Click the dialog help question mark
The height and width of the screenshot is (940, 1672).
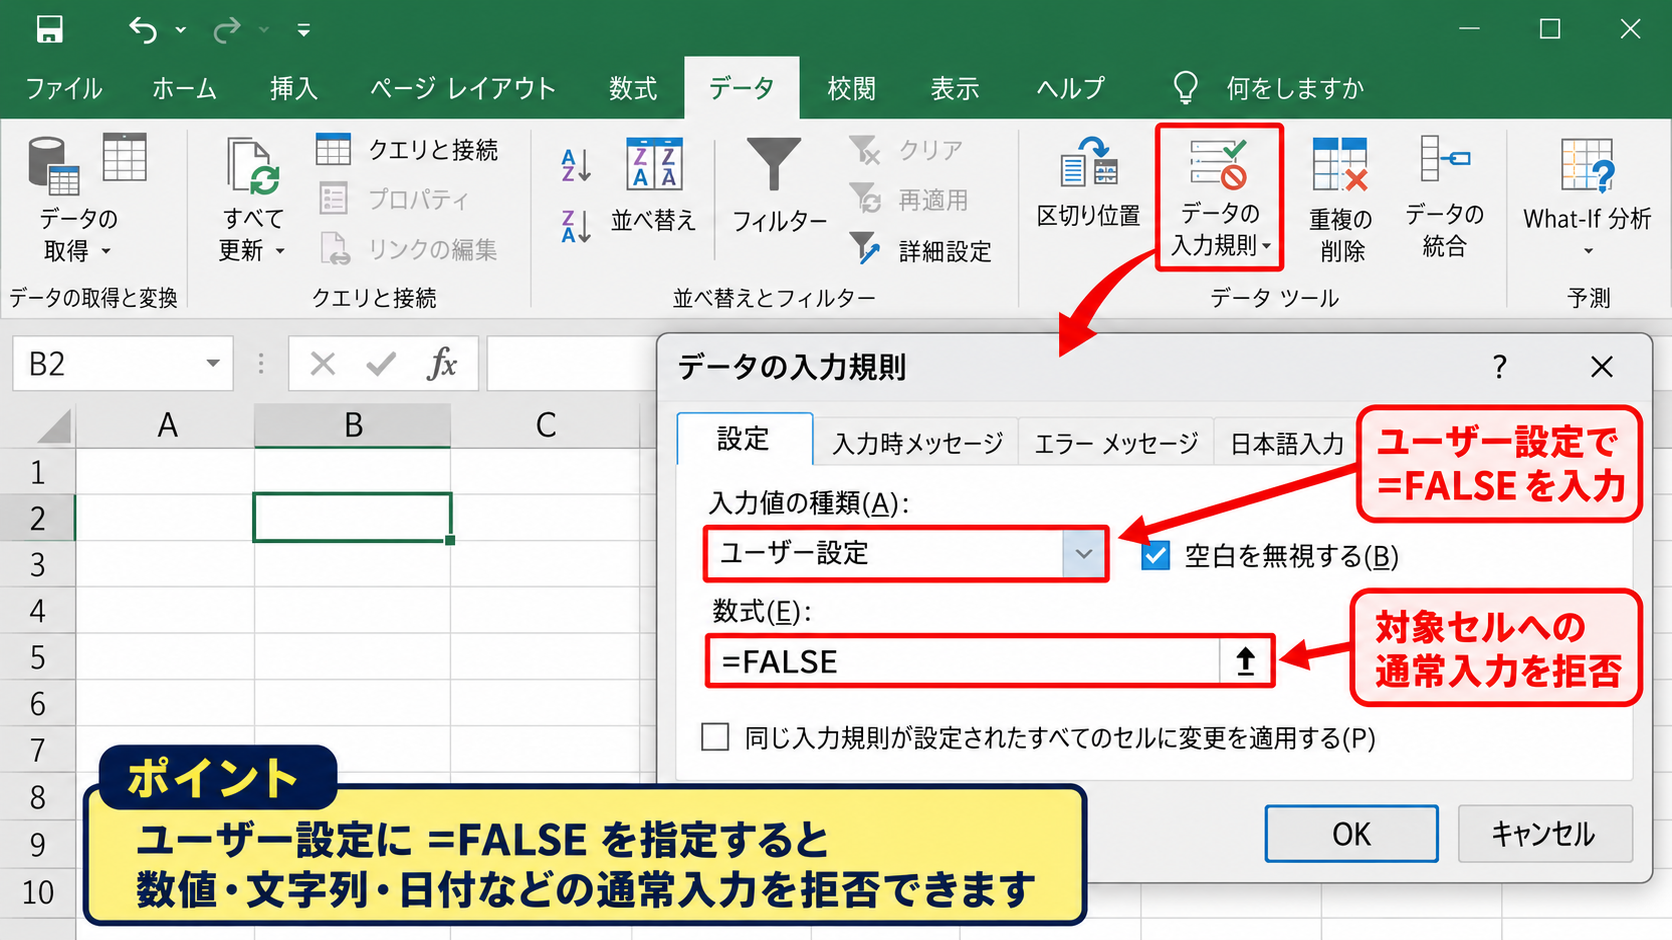click(x=1499, y=367)
